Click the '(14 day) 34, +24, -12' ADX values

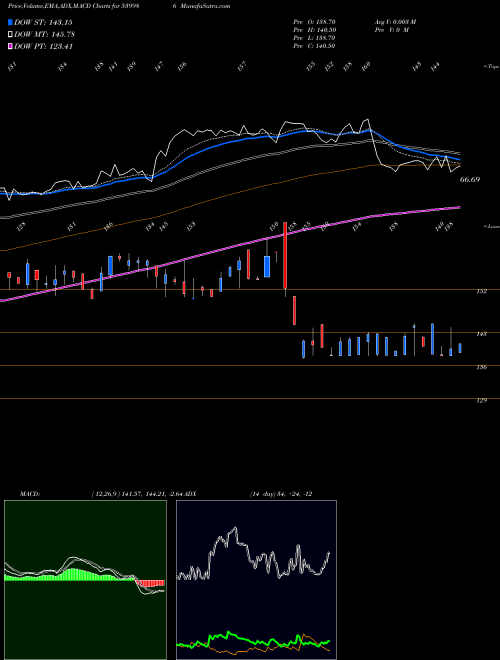pyautogui.click(x=281, y=493)
